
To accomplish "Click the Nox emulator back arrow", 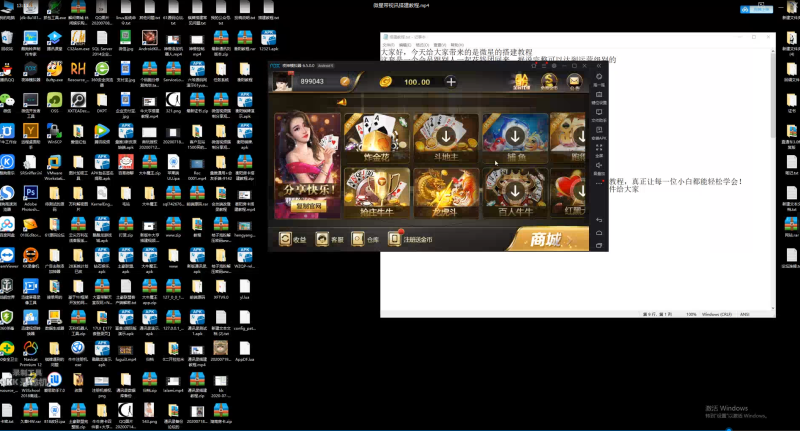I will pos(600,218).
